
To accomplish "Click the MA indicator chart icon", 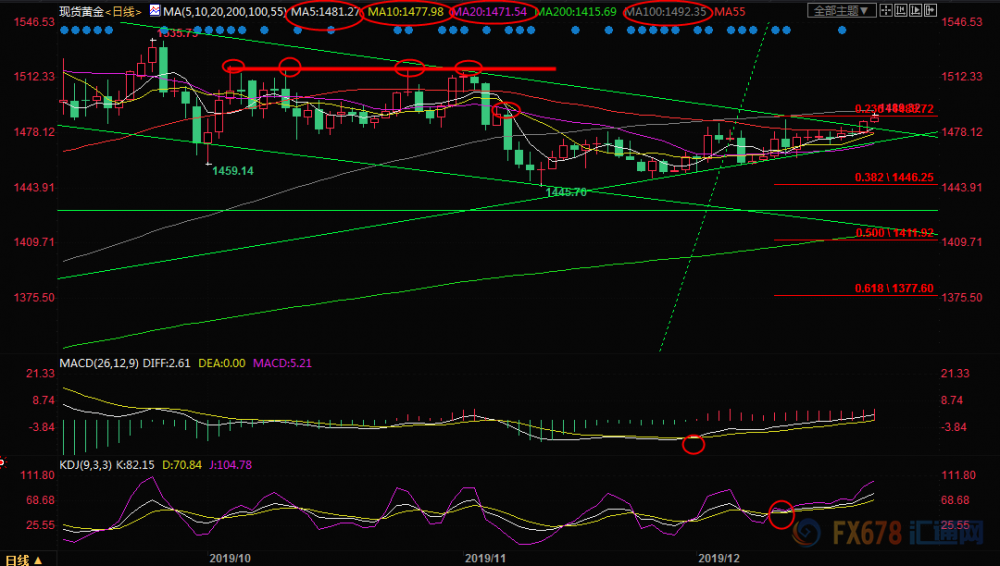I will tap(155, 10).
